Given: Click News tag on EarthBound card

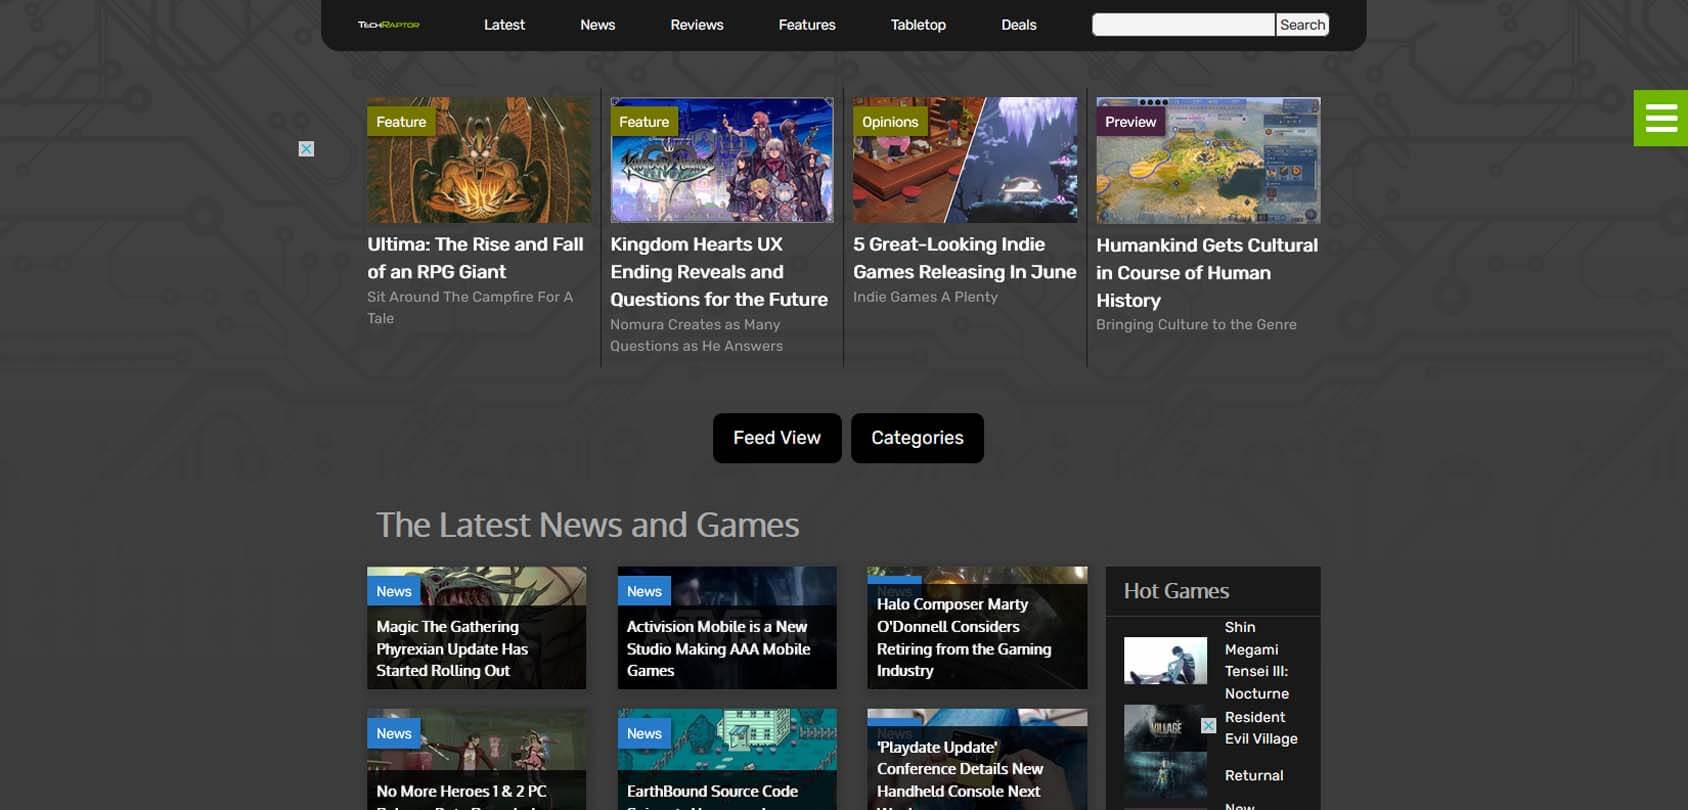Looking at the screenshot, I should (644, 733).
